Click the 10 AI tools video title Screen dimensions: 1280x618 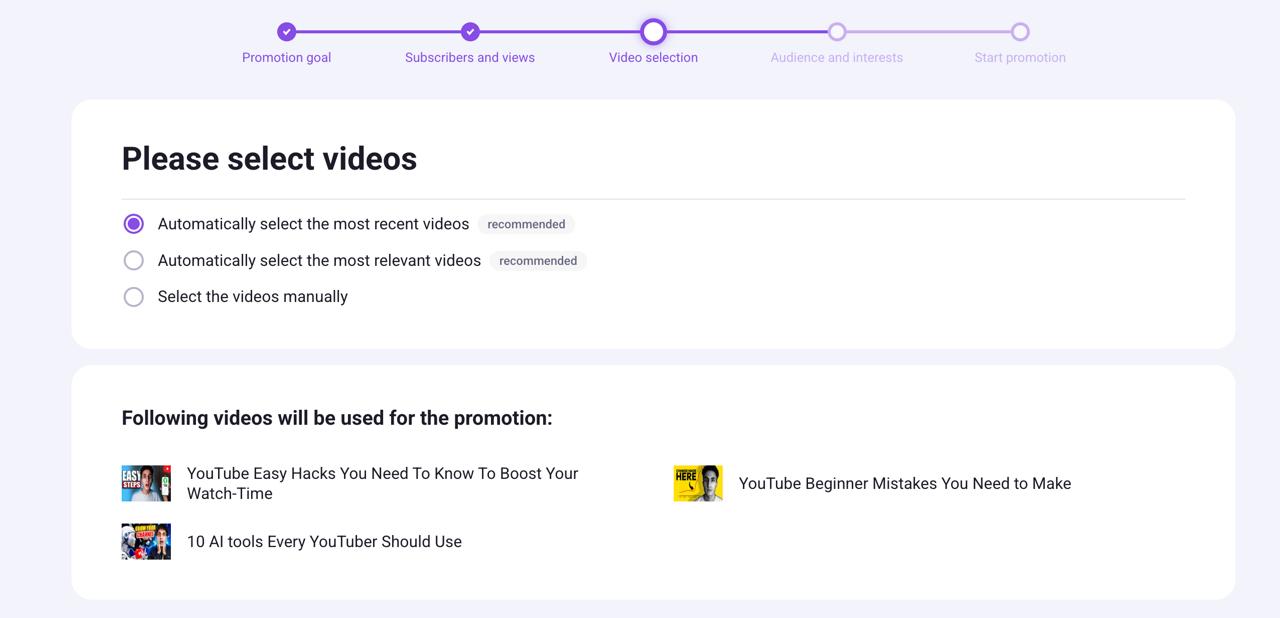pos(324,542)
